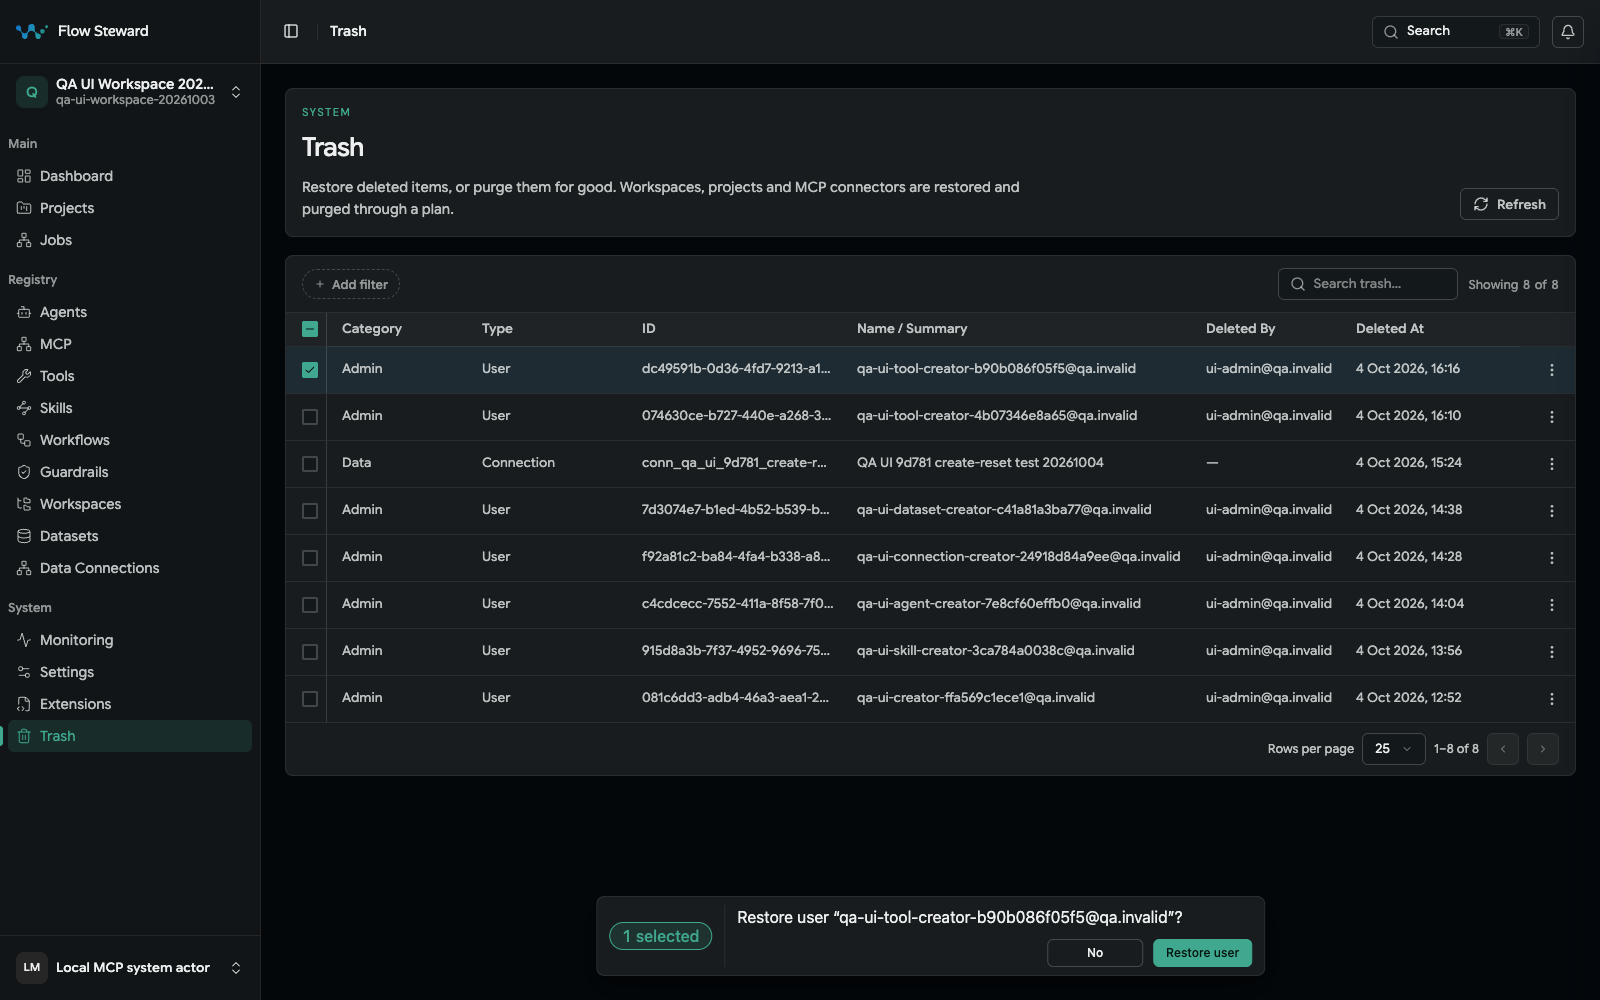Open row actions for 7d3074e7 user
This screenshot has width=1600, height=1000.
tap(1551, 511)
